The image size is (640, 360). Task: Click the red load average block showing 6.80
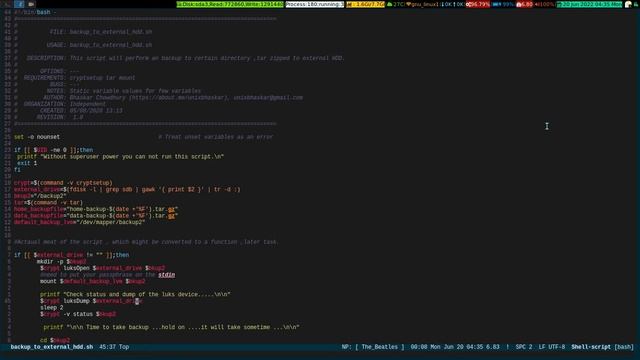(524, 4)
